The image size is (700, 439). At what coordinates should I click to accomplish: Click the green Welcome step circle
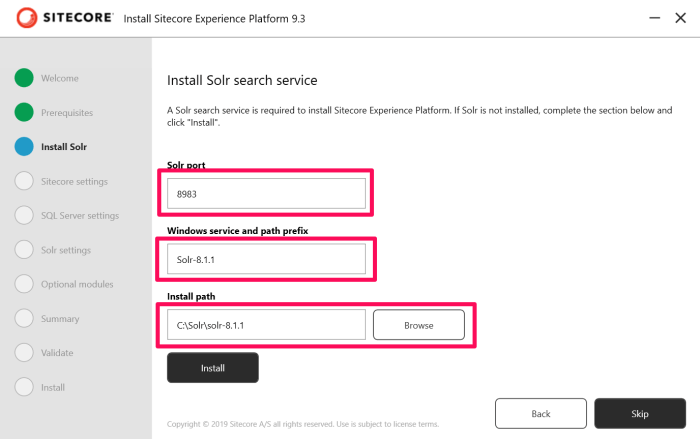click(x=24, y=78)
